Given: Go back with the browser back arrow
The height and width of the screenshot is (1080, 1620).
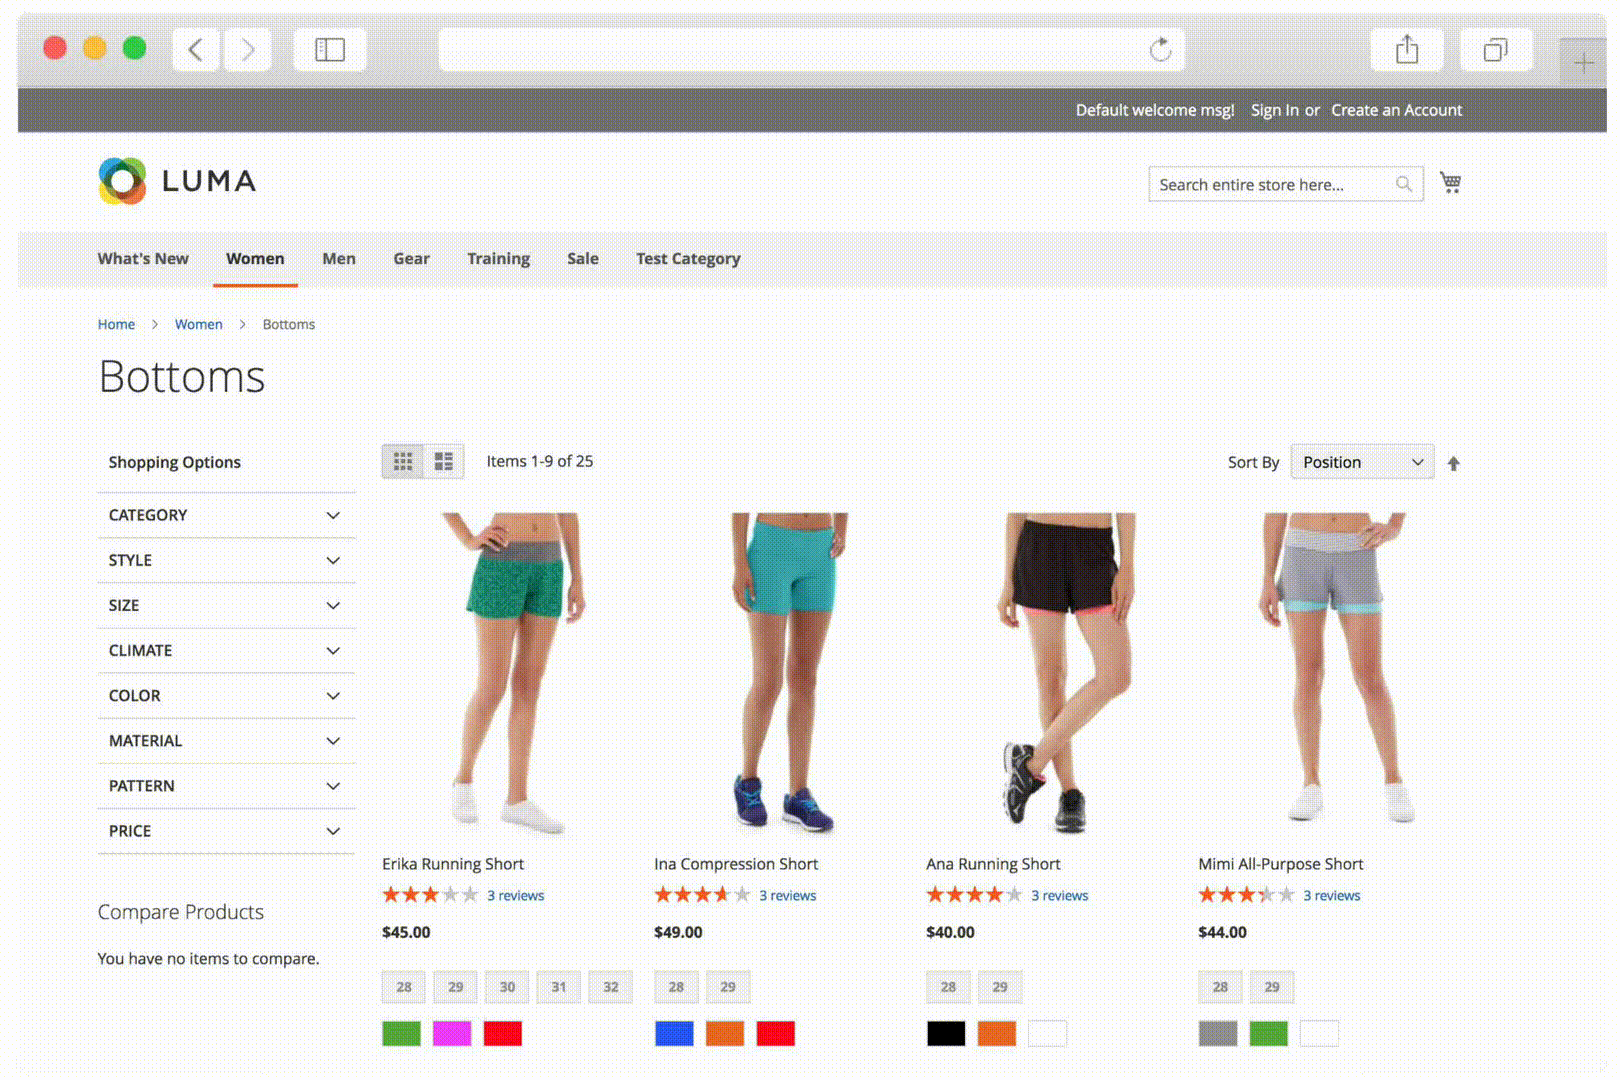Looking at the screenshot, I should click(x=197, y=49).
